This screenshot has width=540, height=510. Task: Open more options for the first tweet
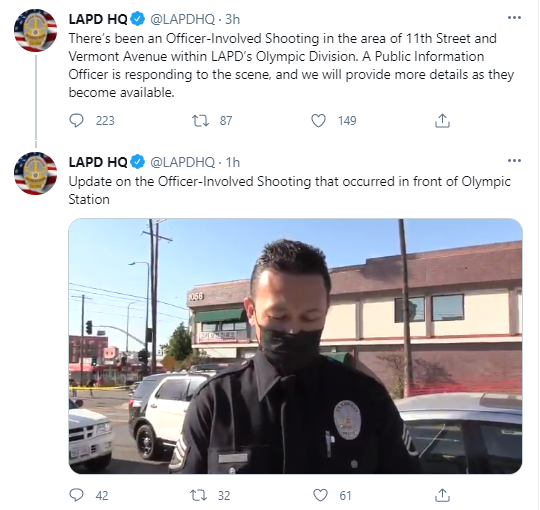click(x=514, y=18)
